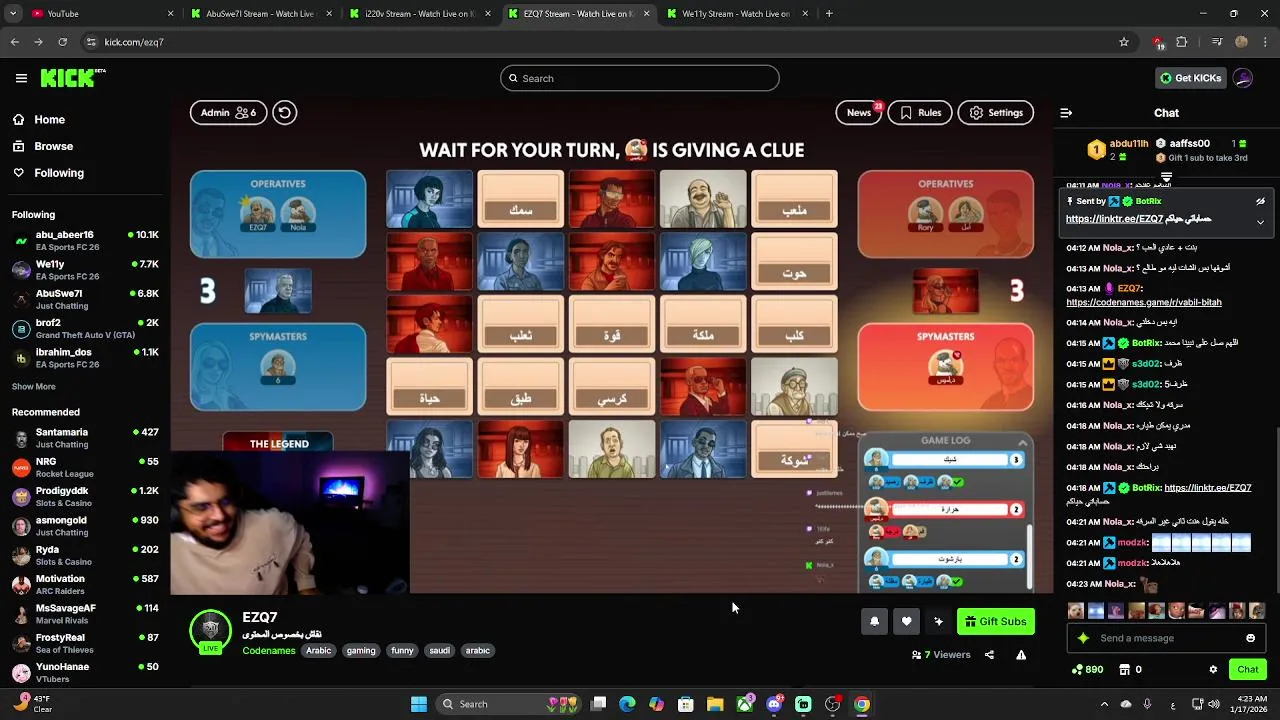Screen dimensions: 1280x720
Task: Click the EZQ7 channel avatar
Action: click(210, 630)
